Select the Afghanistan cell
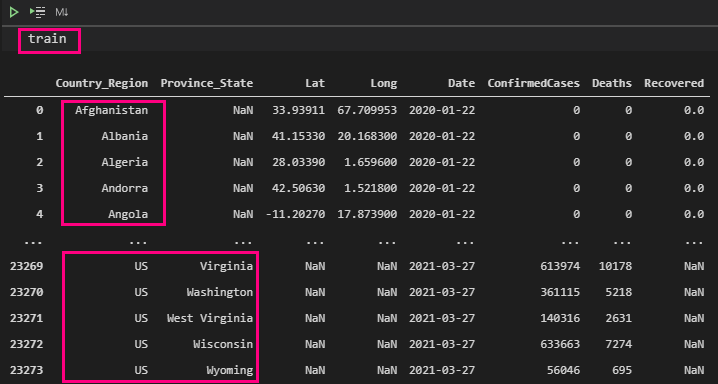 [112, 110]
